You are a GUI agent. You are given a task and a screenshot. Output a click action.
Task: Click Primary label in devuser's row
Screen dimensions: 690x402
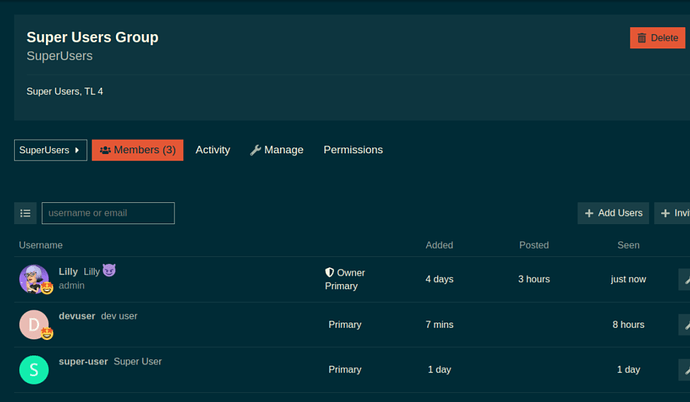point(345,325)
